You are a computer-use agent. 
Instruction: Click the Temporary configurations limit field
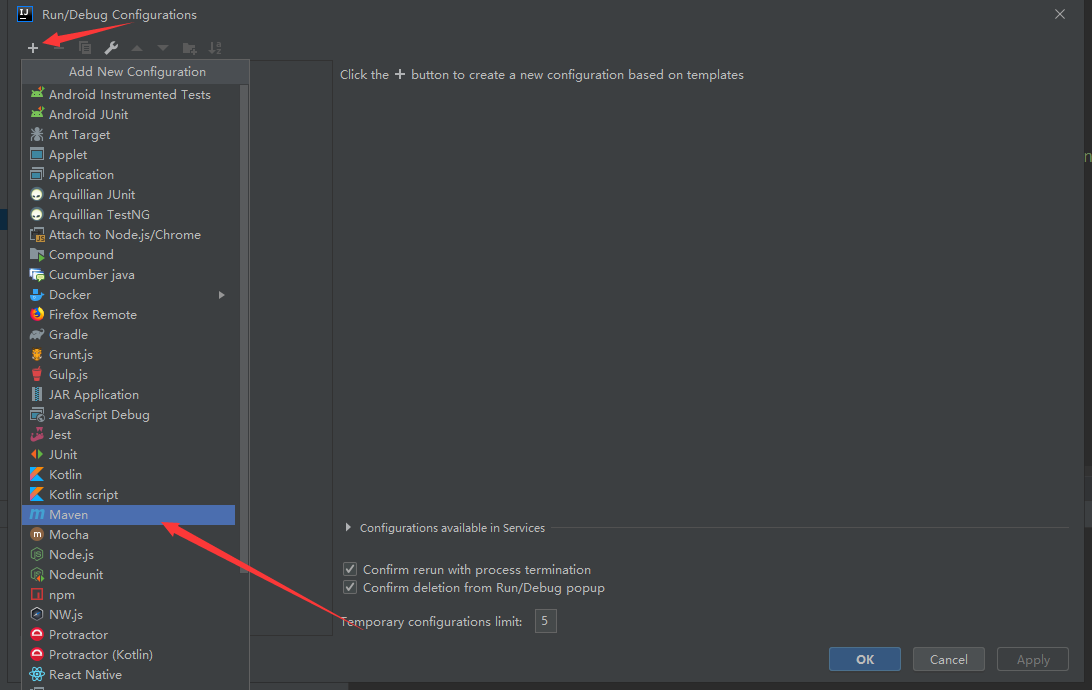click(x=545, y=621)
